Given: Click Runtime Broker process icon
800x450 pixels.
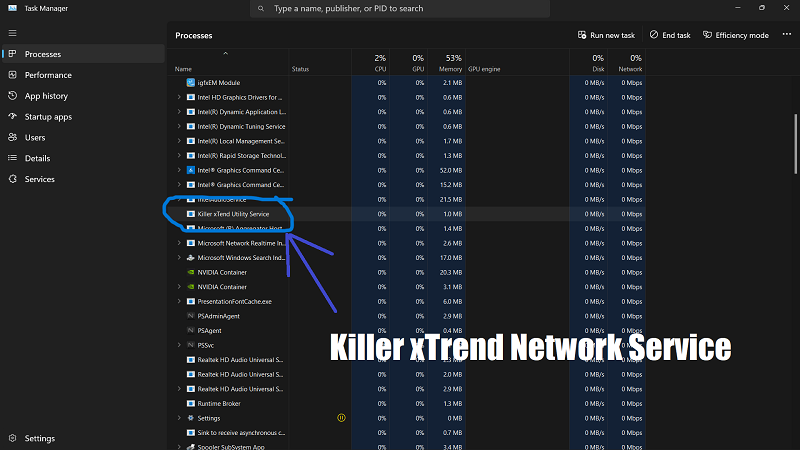Looking at the screenshot, I should tap(191, 404).
